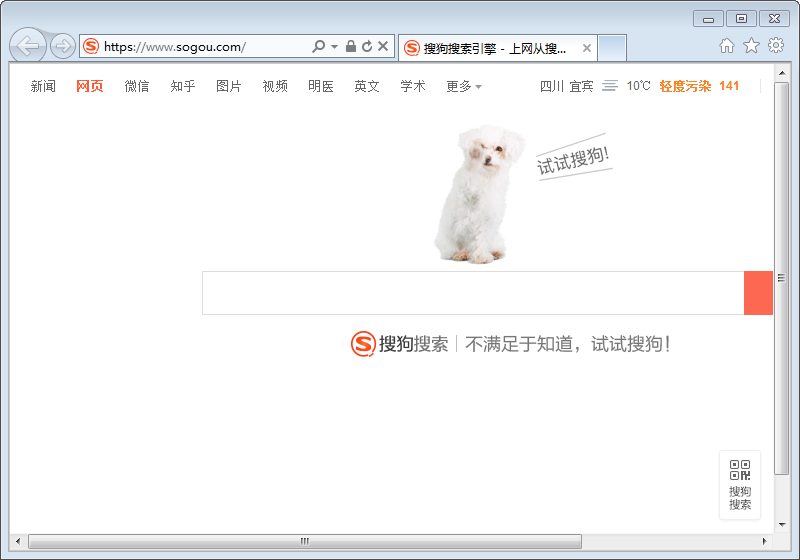The width and height of the screenshot is (800, 560).
Task: Stop loading with the address bar X
Action: point(383,46)
